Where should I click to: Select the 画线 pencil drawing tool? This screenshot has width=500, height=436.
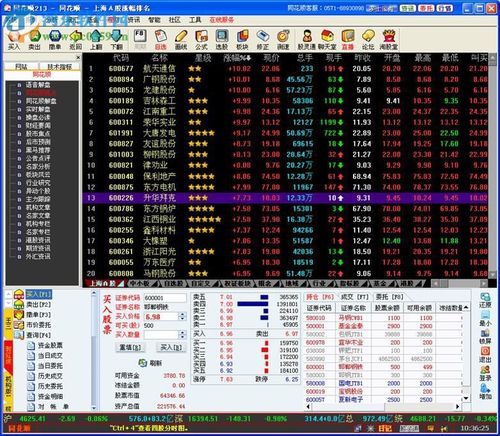tap(181, 39)
